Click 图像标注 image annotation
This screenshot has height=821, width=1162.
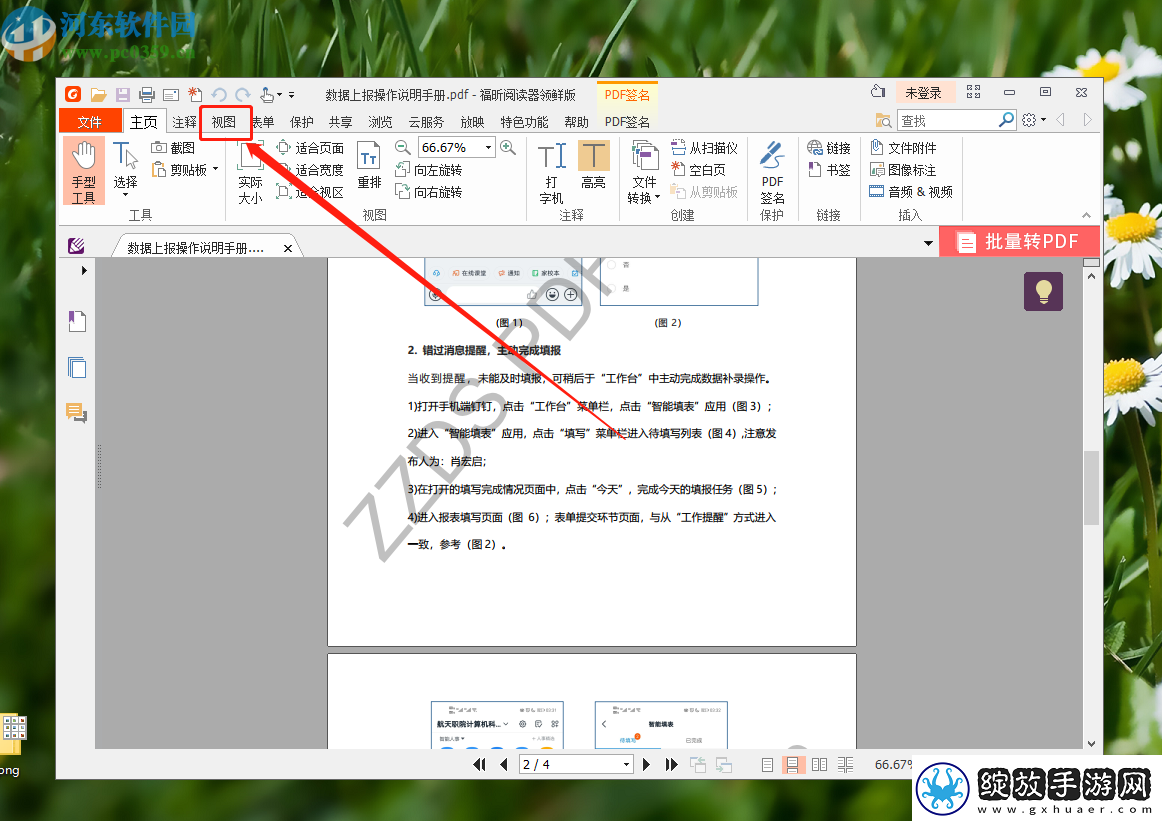[903, 170]
